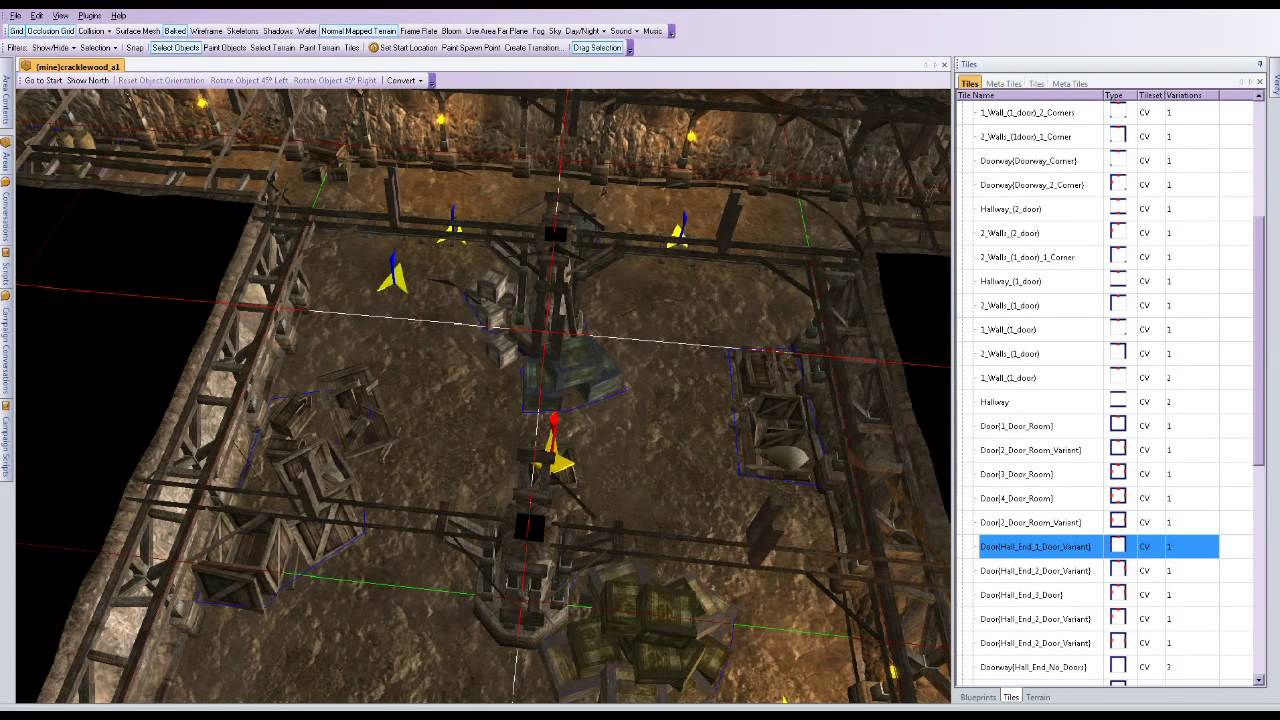The image size is (1280, 720).
Task: Open the Conversations side panel
Action: [x=6, y=216]
